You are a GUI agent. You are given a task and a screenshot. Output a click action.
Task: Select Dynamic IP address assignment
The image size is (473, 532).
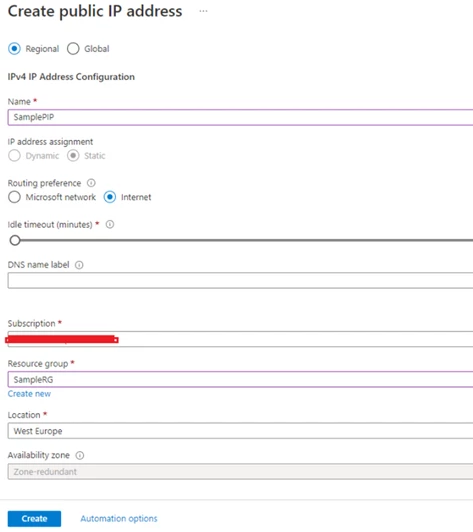pos(14,156)
